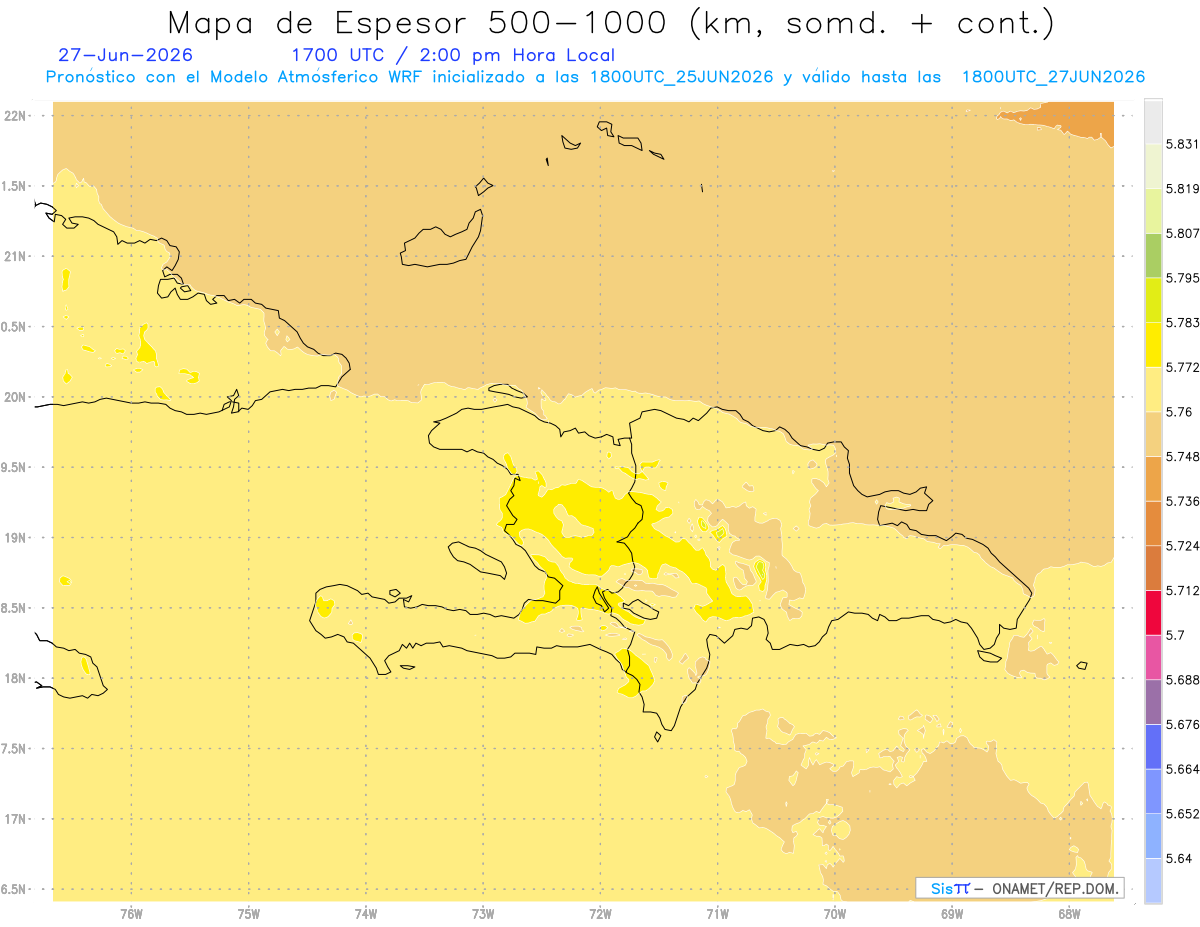This screenshot has width=1200, height=927.
Task: Click the purple legend swatch below 5.688
Action: click(x=1153, y=702)
